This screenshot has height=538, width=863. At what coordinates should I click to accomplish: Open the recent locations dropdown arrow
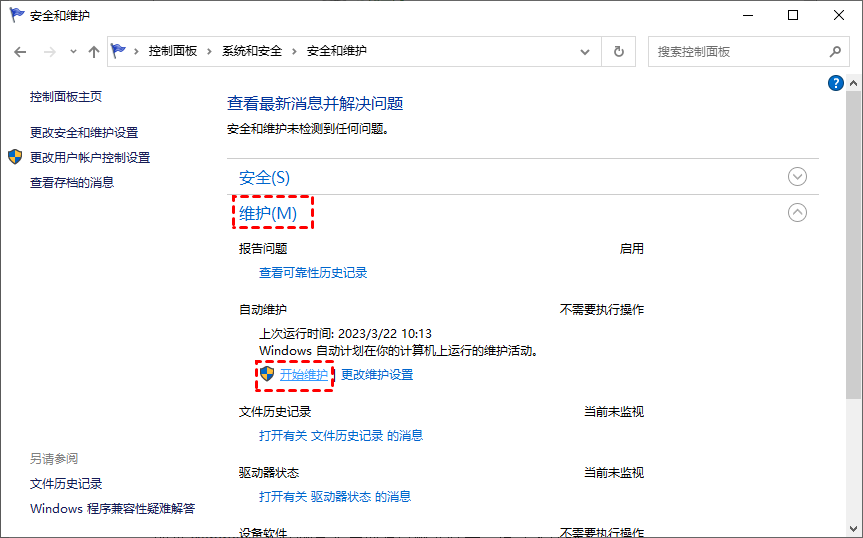pyautogui.click(x=73, y=52)
